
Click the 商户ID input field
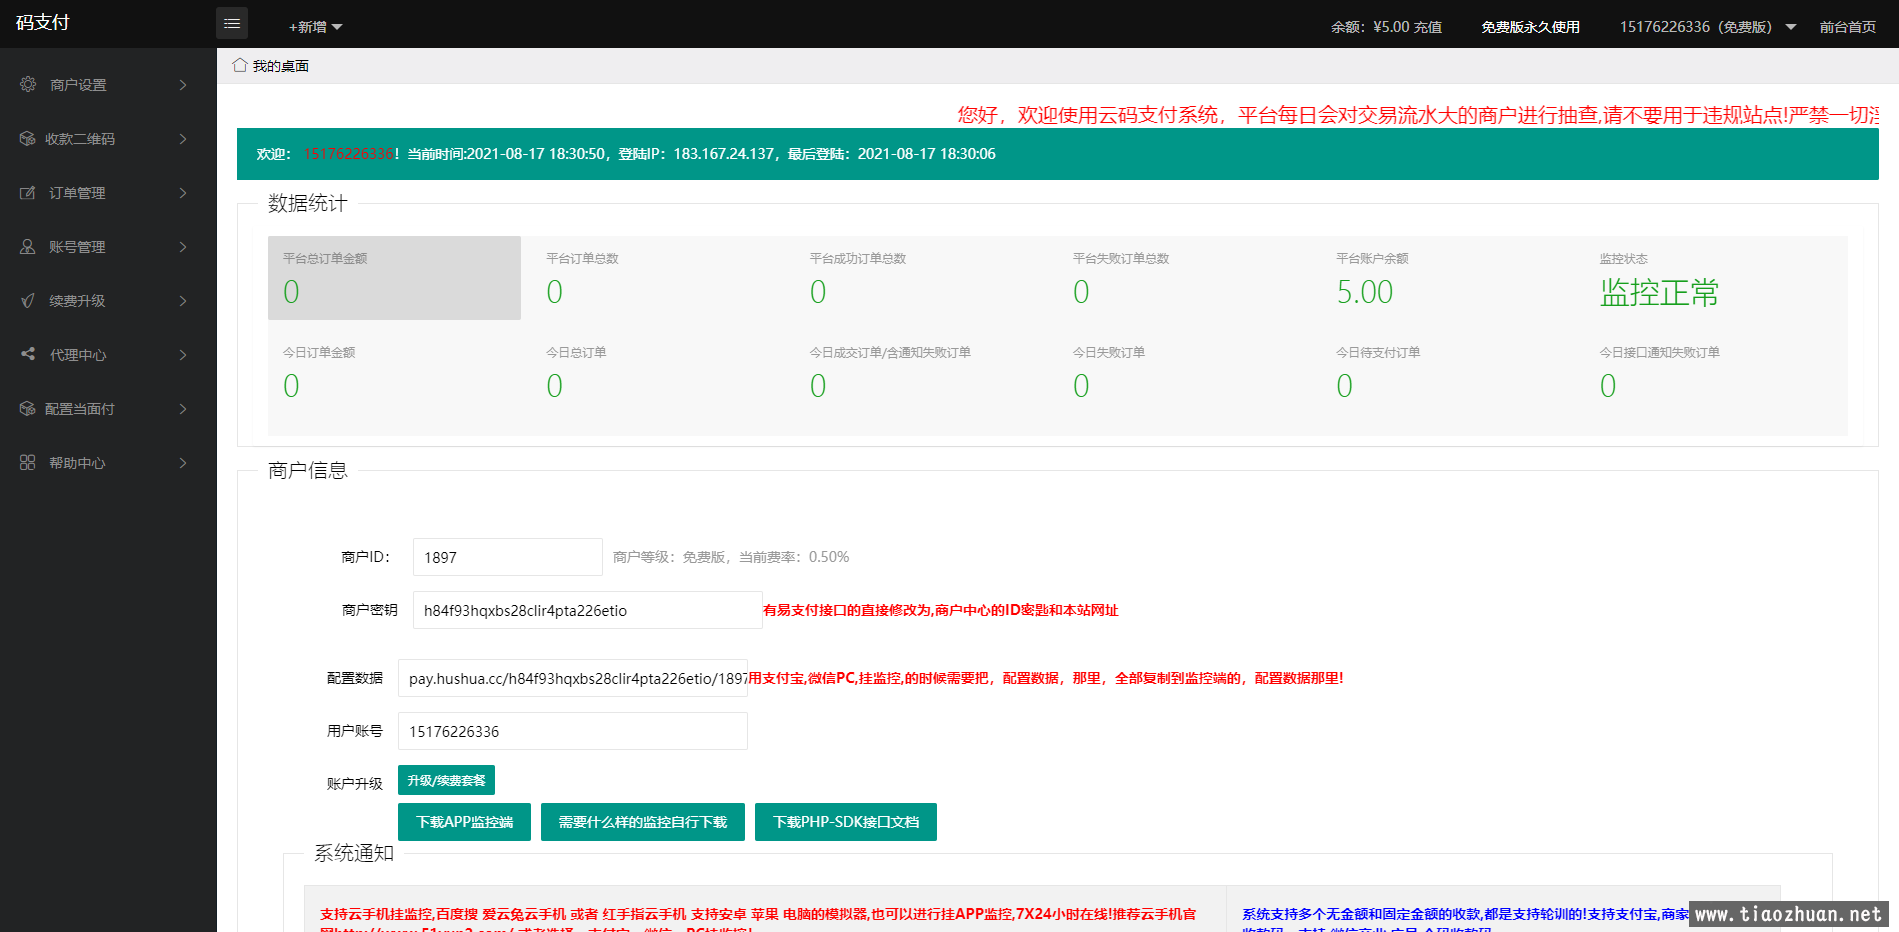point(508,557)
